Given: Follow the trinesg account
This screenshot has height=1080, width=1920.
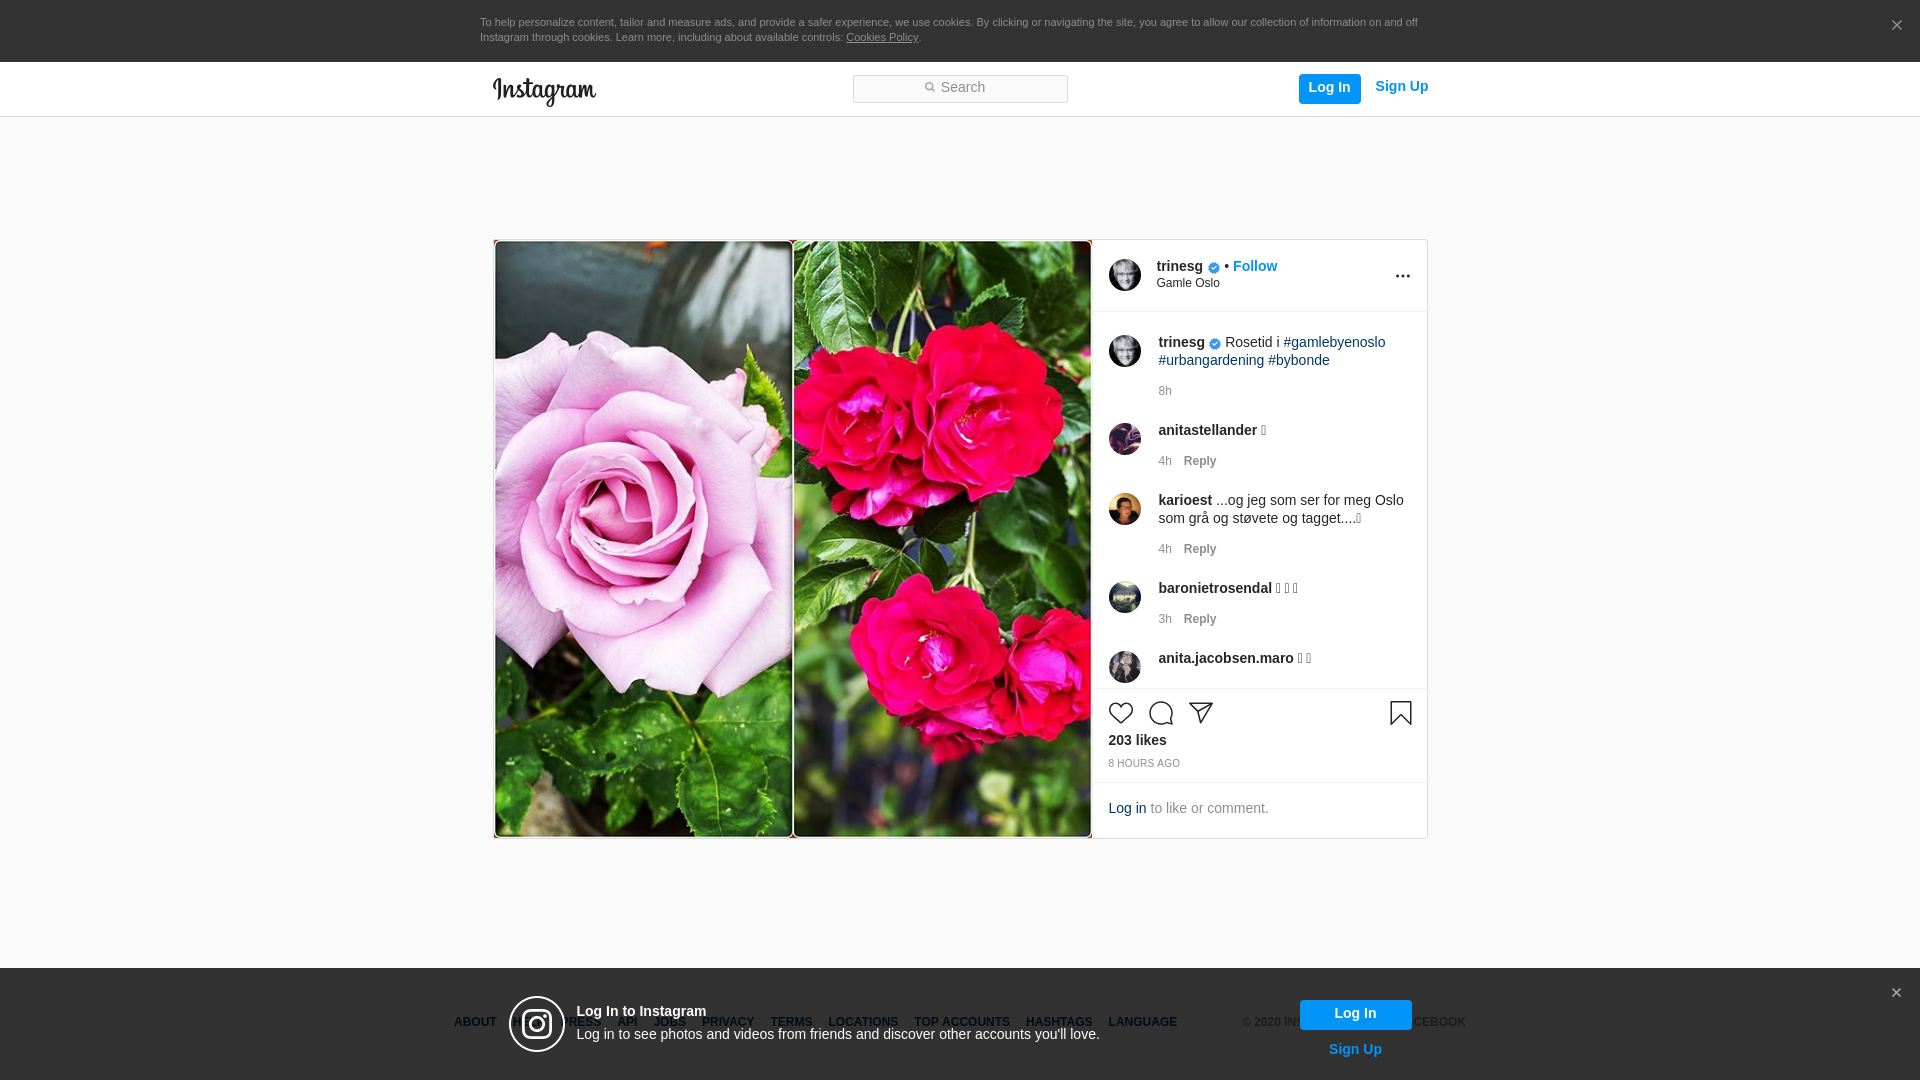Looking at the screenshot, I should coord(1254,266).
